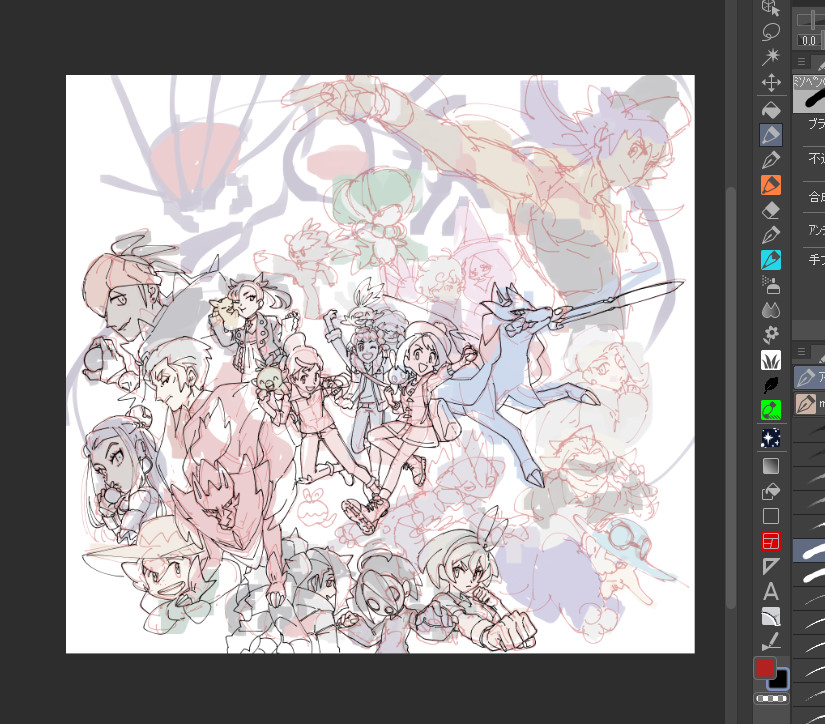The height and width of the screenshot is (724, 825).
Task: Select the Balloon correct line tool
Action: pyautogui.click(x=771, y=617)
